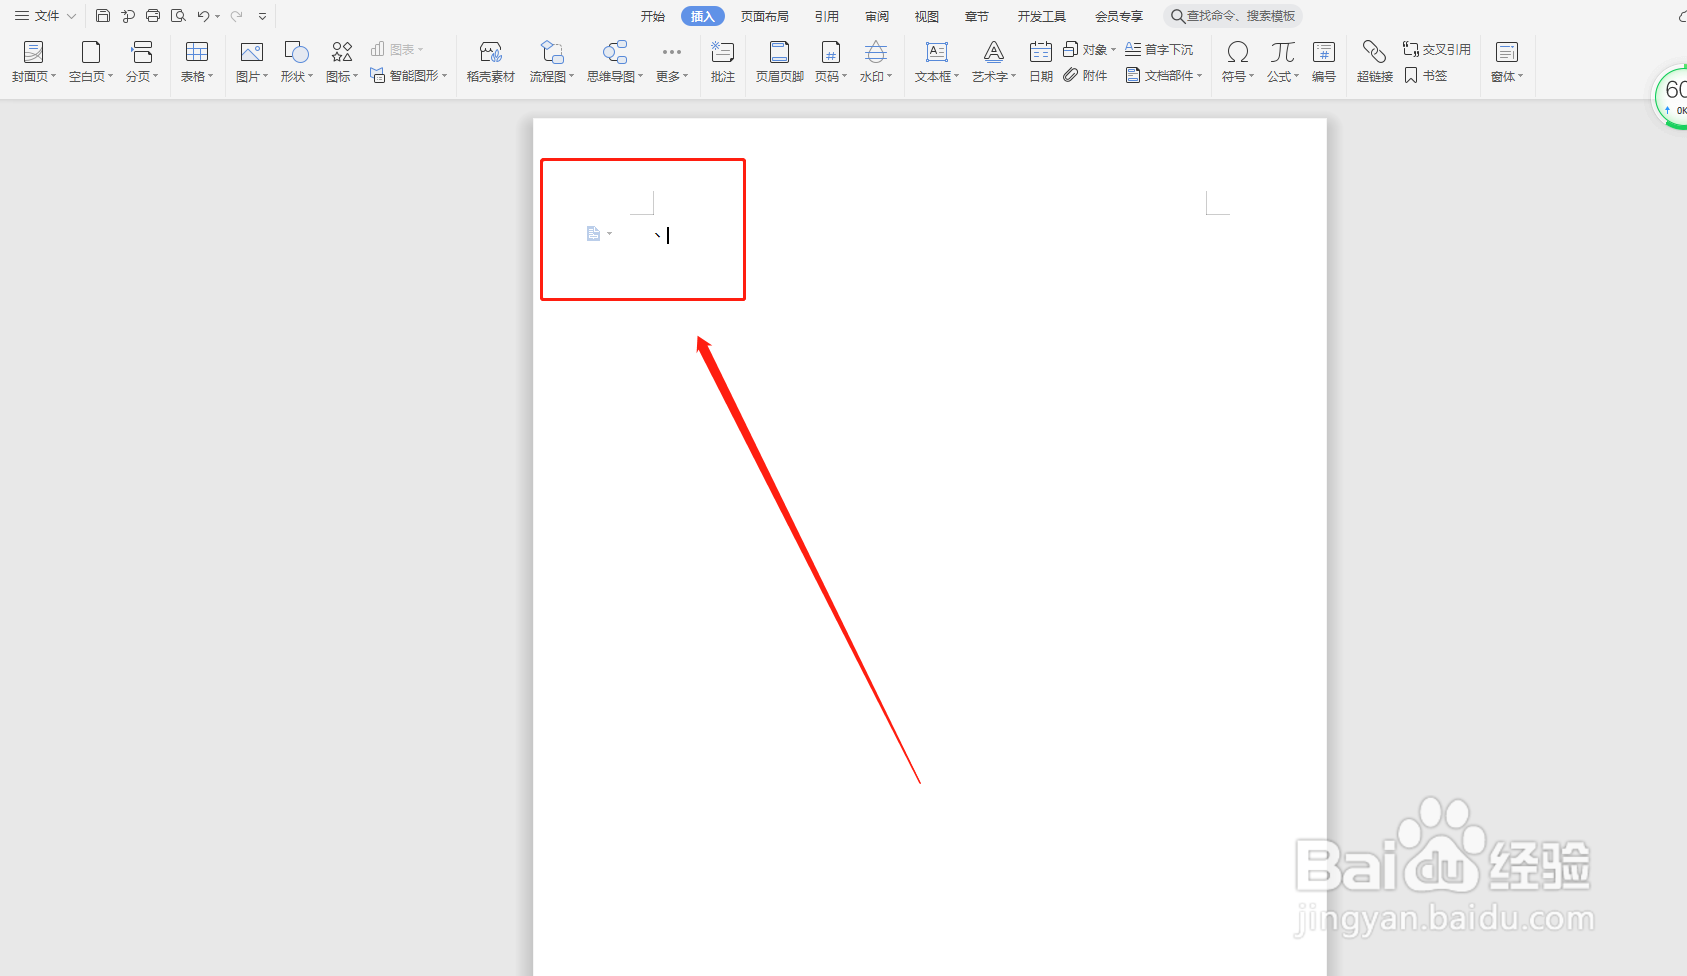
Task: Insert a table with 表格
Action: coord(197,62)
